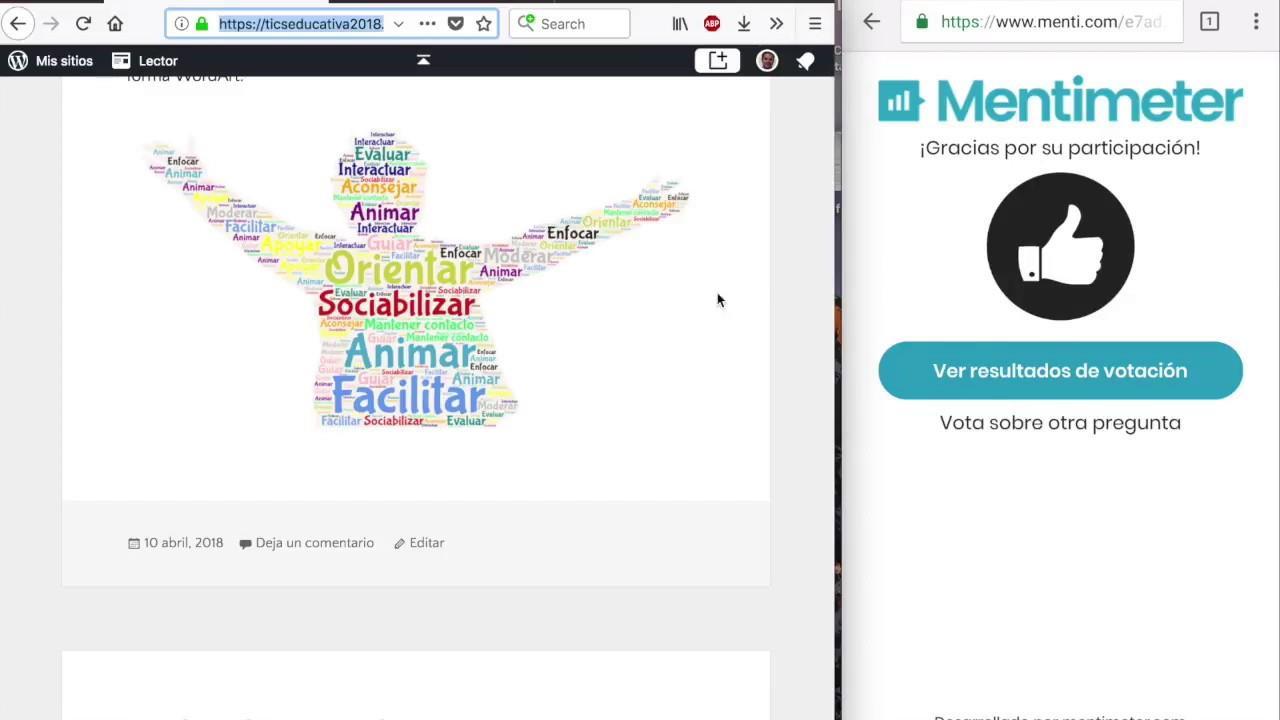Image resolution: width=1280 pixels, height=720 pixels.
Task: Save page to Pocket icon
Action: tap(456, 24)
